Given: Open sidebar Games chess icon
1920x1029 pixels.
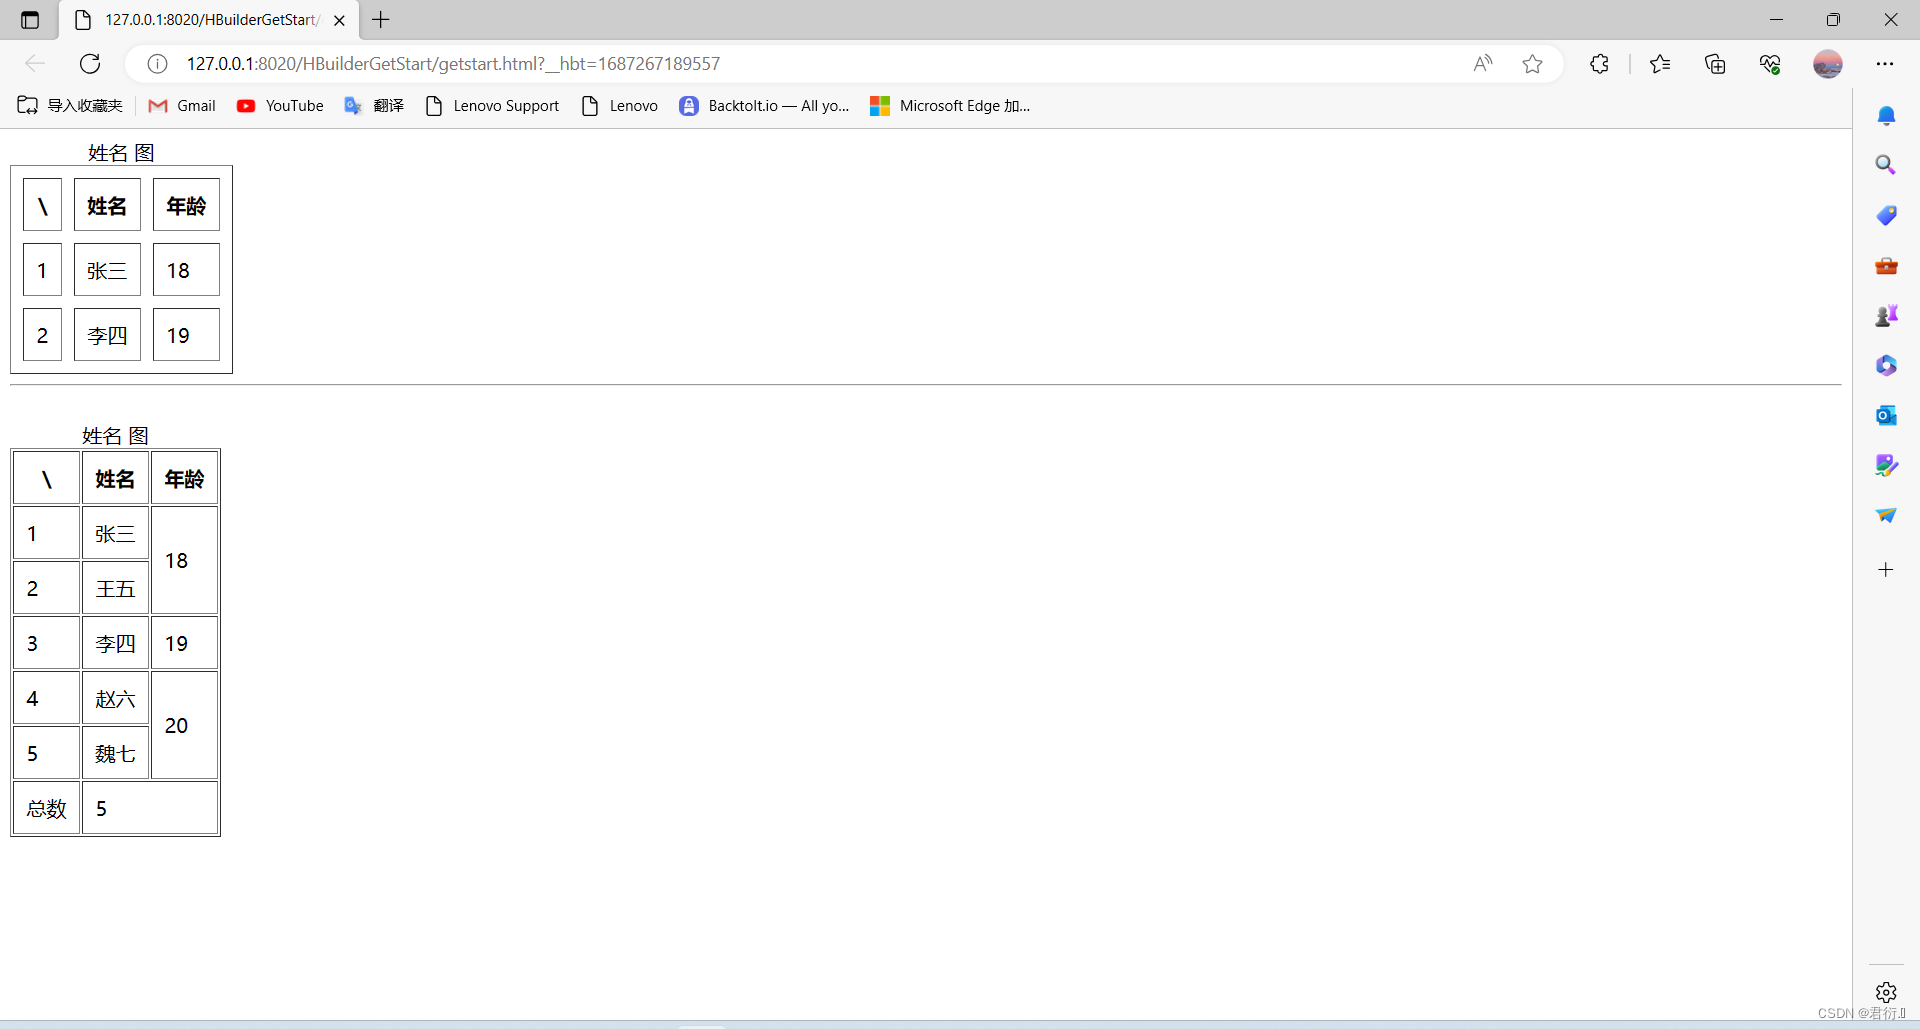Looking at the screenshot, I should 1886,316.
